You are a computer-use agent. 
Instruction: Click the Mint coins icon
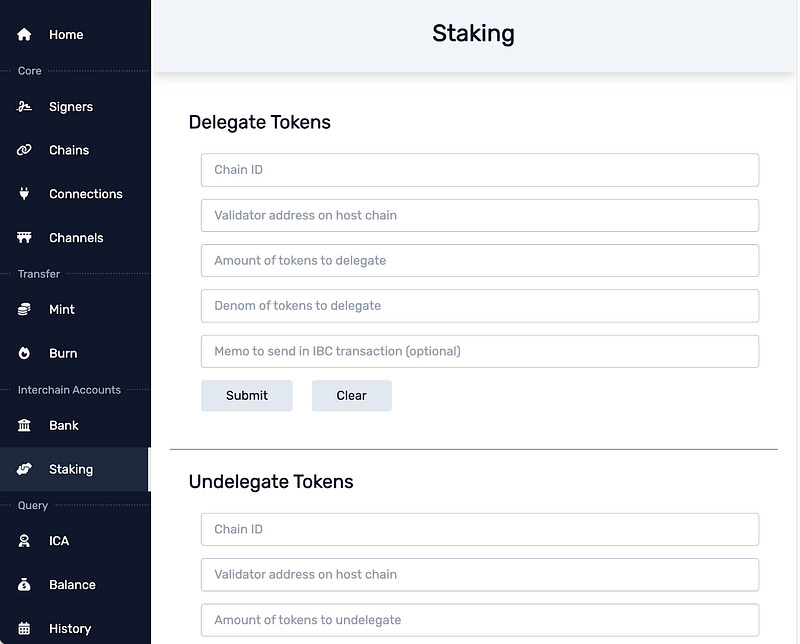click(x=24, y=309)
